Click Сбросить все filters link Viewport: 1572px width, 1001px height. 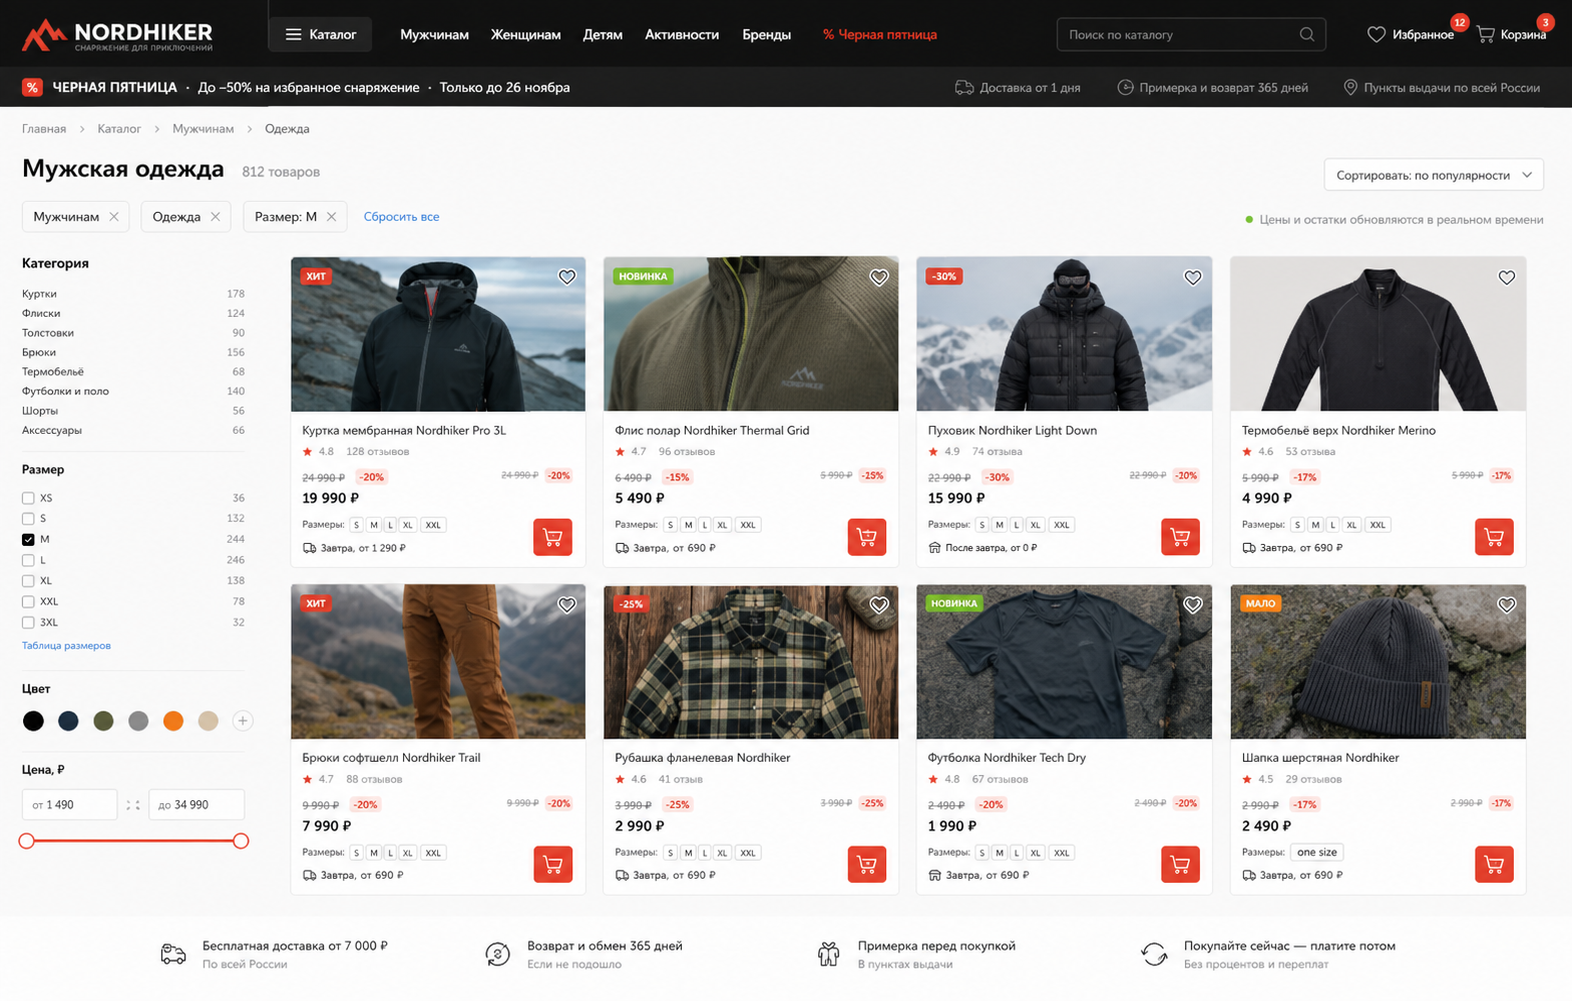coord(401,217)
